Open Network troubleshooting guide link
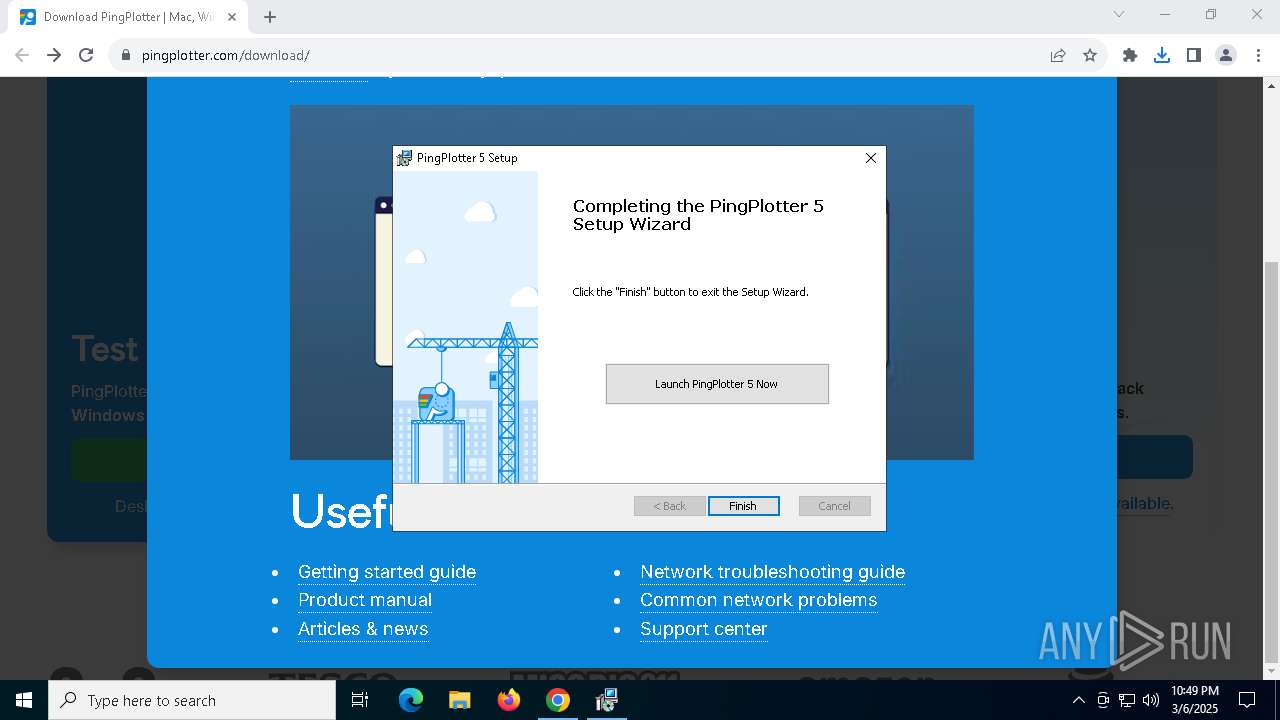 point(772,572)
